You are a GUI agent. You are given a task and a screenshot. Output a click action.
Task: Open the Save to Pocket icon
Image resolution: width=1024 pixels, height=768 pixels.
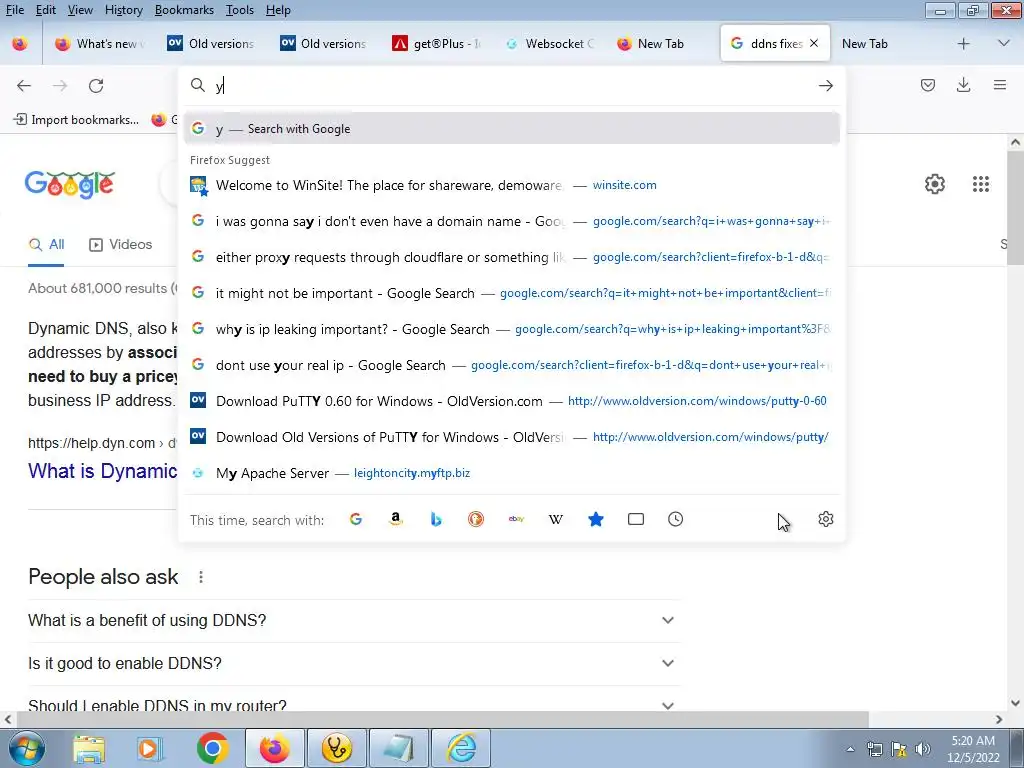(x=927, y=85)
